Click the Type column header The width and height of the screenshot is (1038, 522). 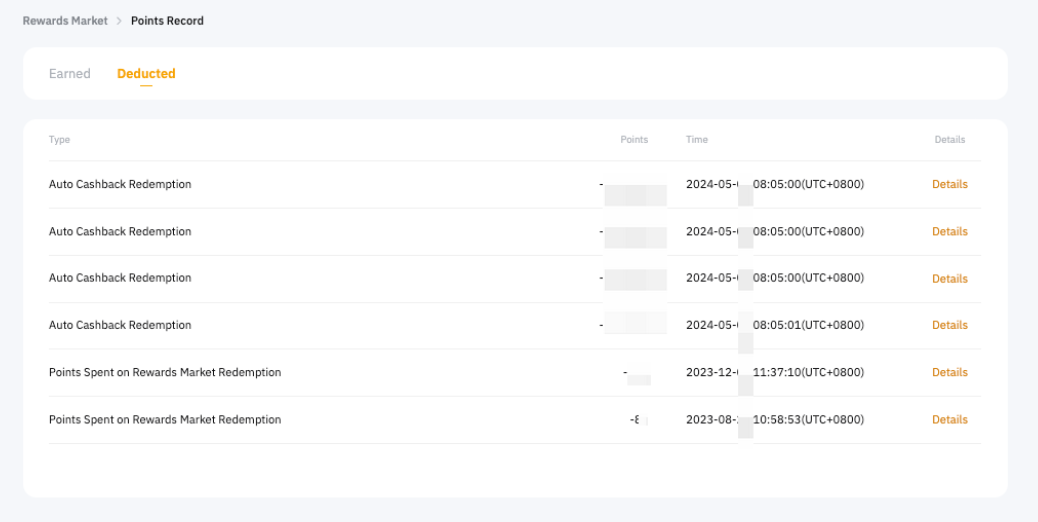[x=60, y=140]
